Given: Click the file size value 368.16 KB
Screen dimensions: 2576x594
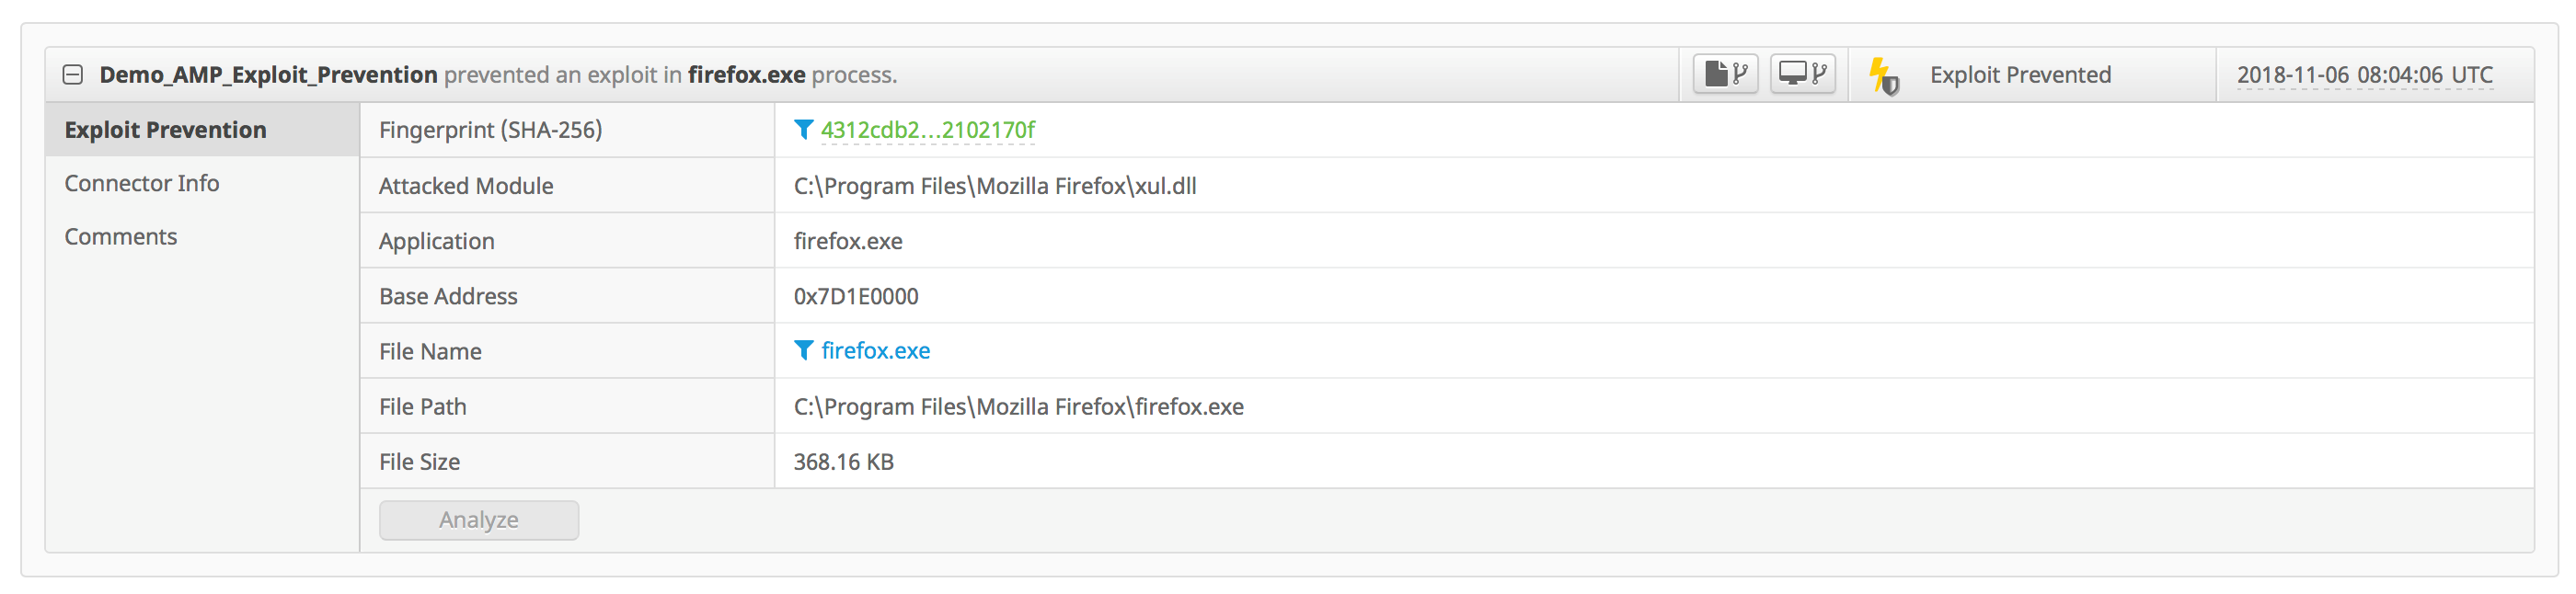Looking at the screenshot, I should [x=844, y=462].
